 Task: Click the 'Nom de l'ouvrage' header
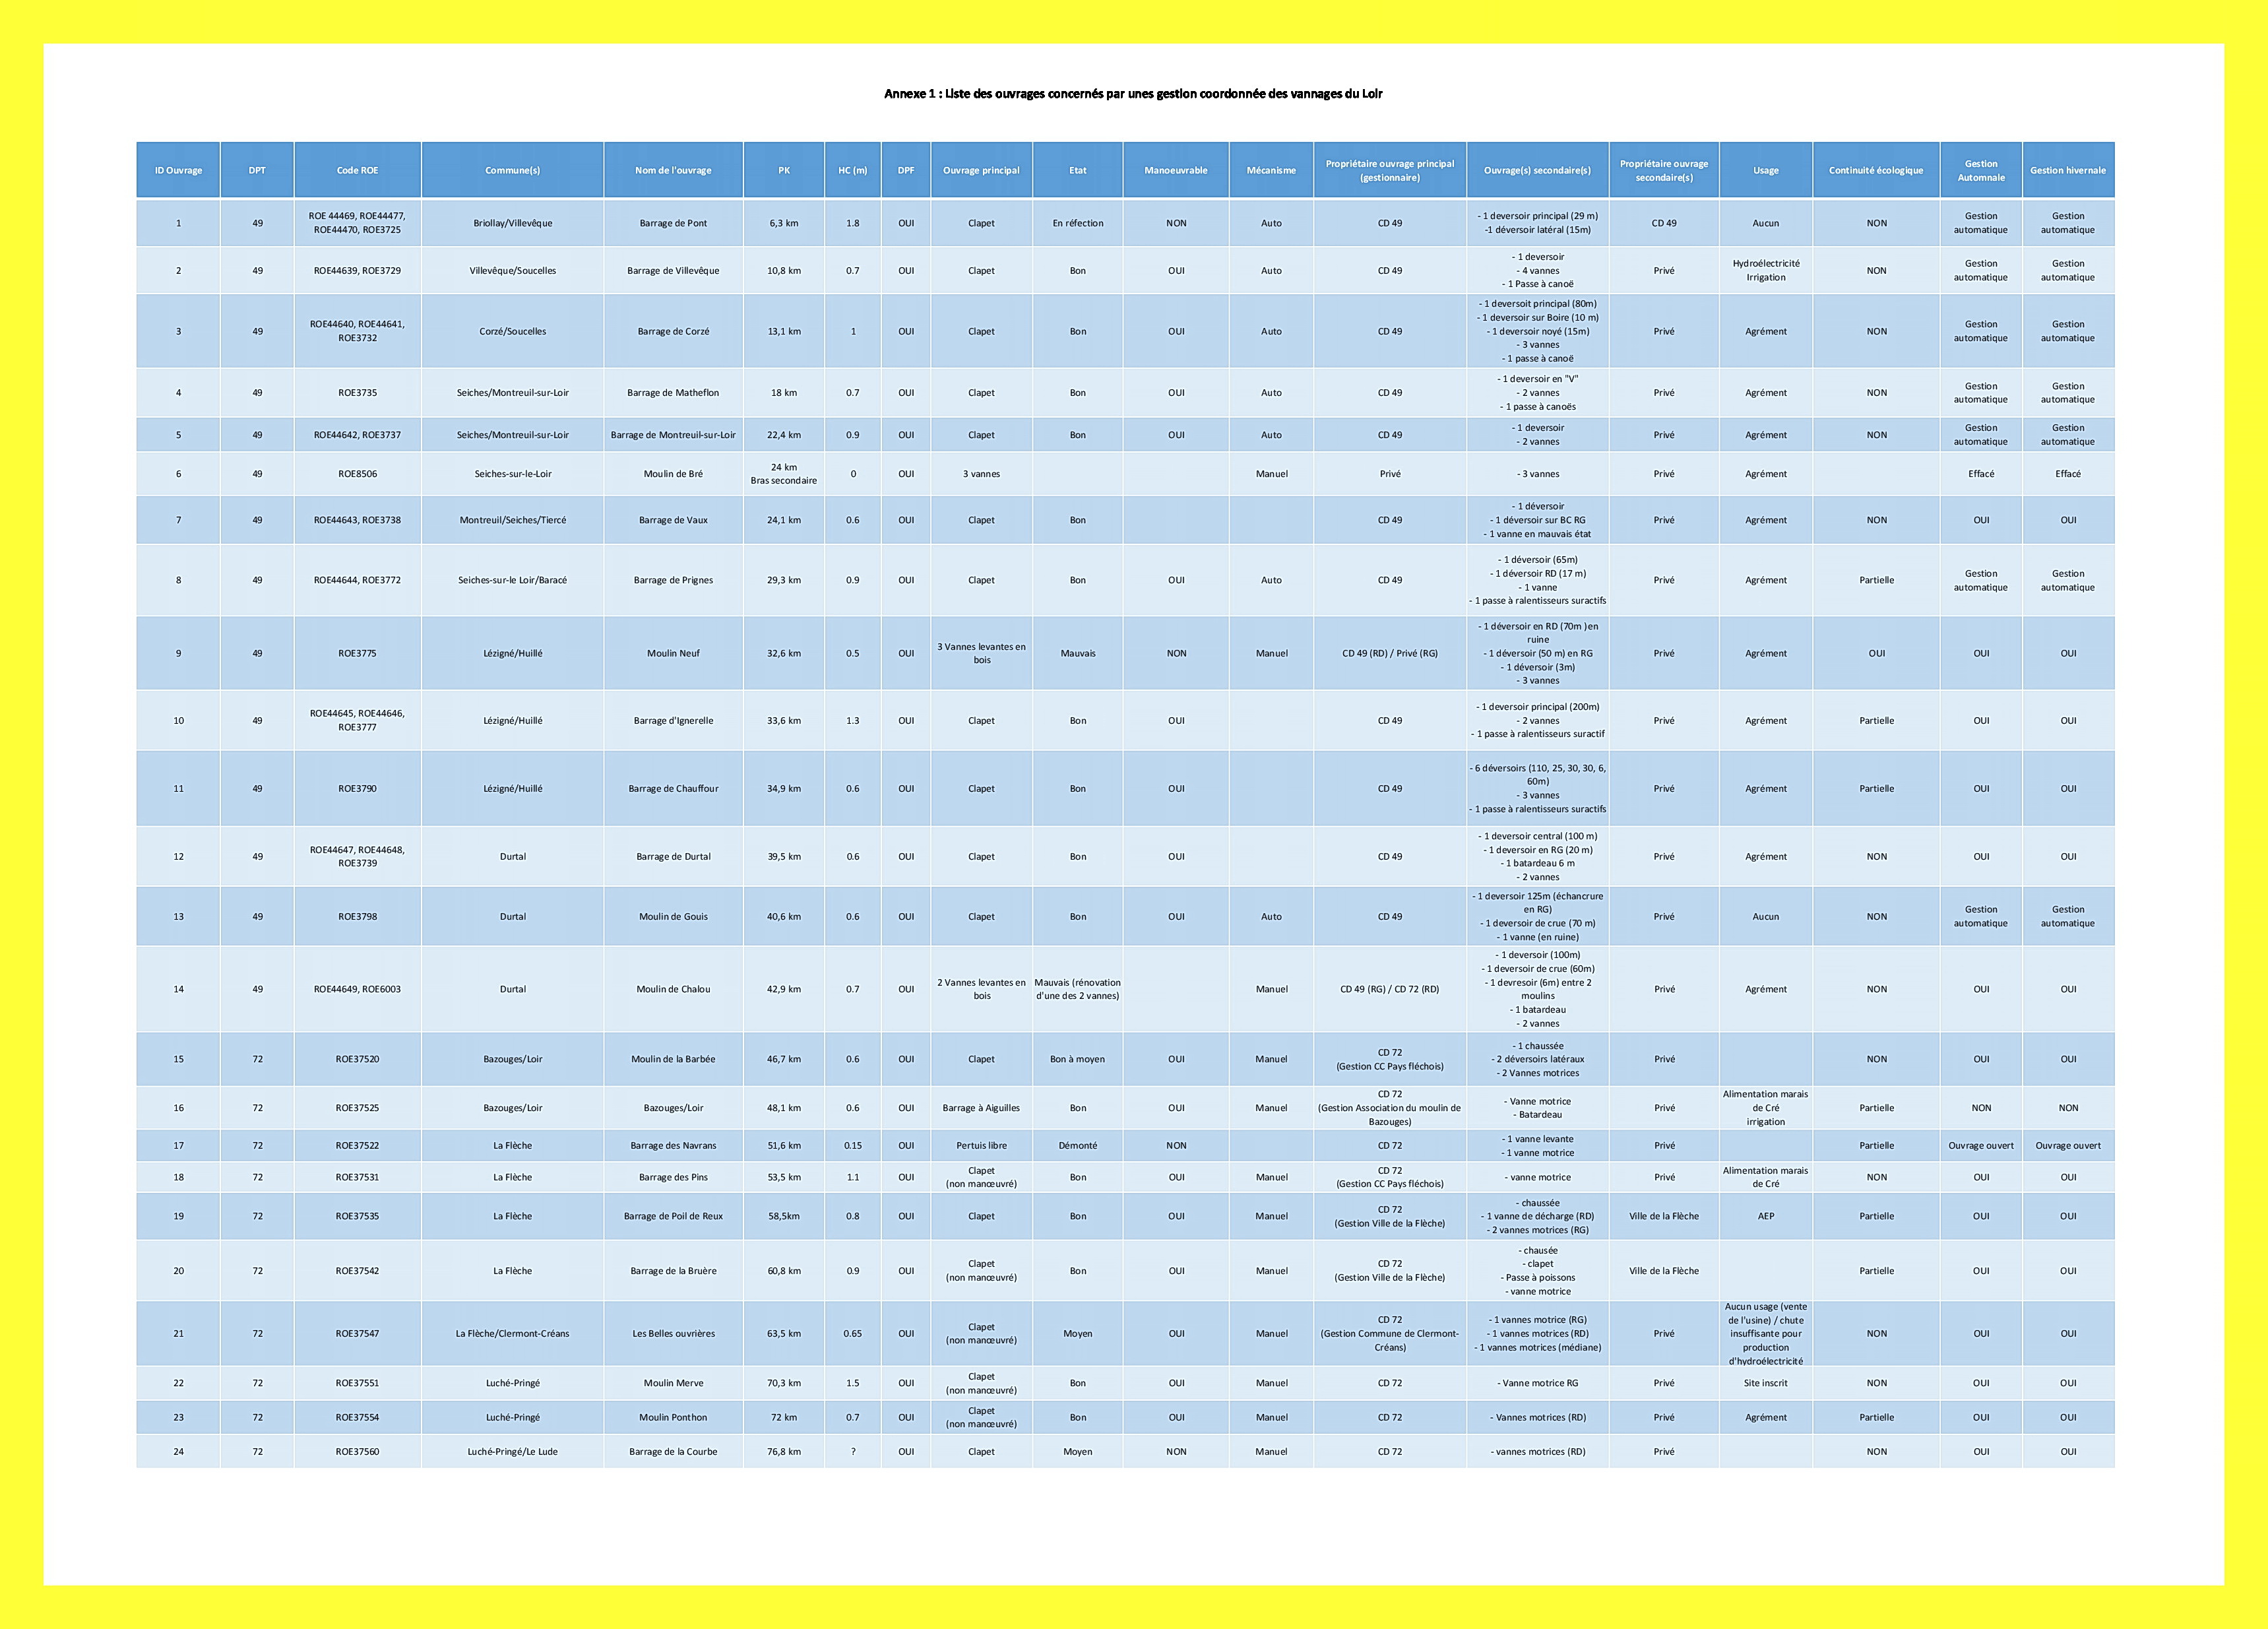[673, 170]
